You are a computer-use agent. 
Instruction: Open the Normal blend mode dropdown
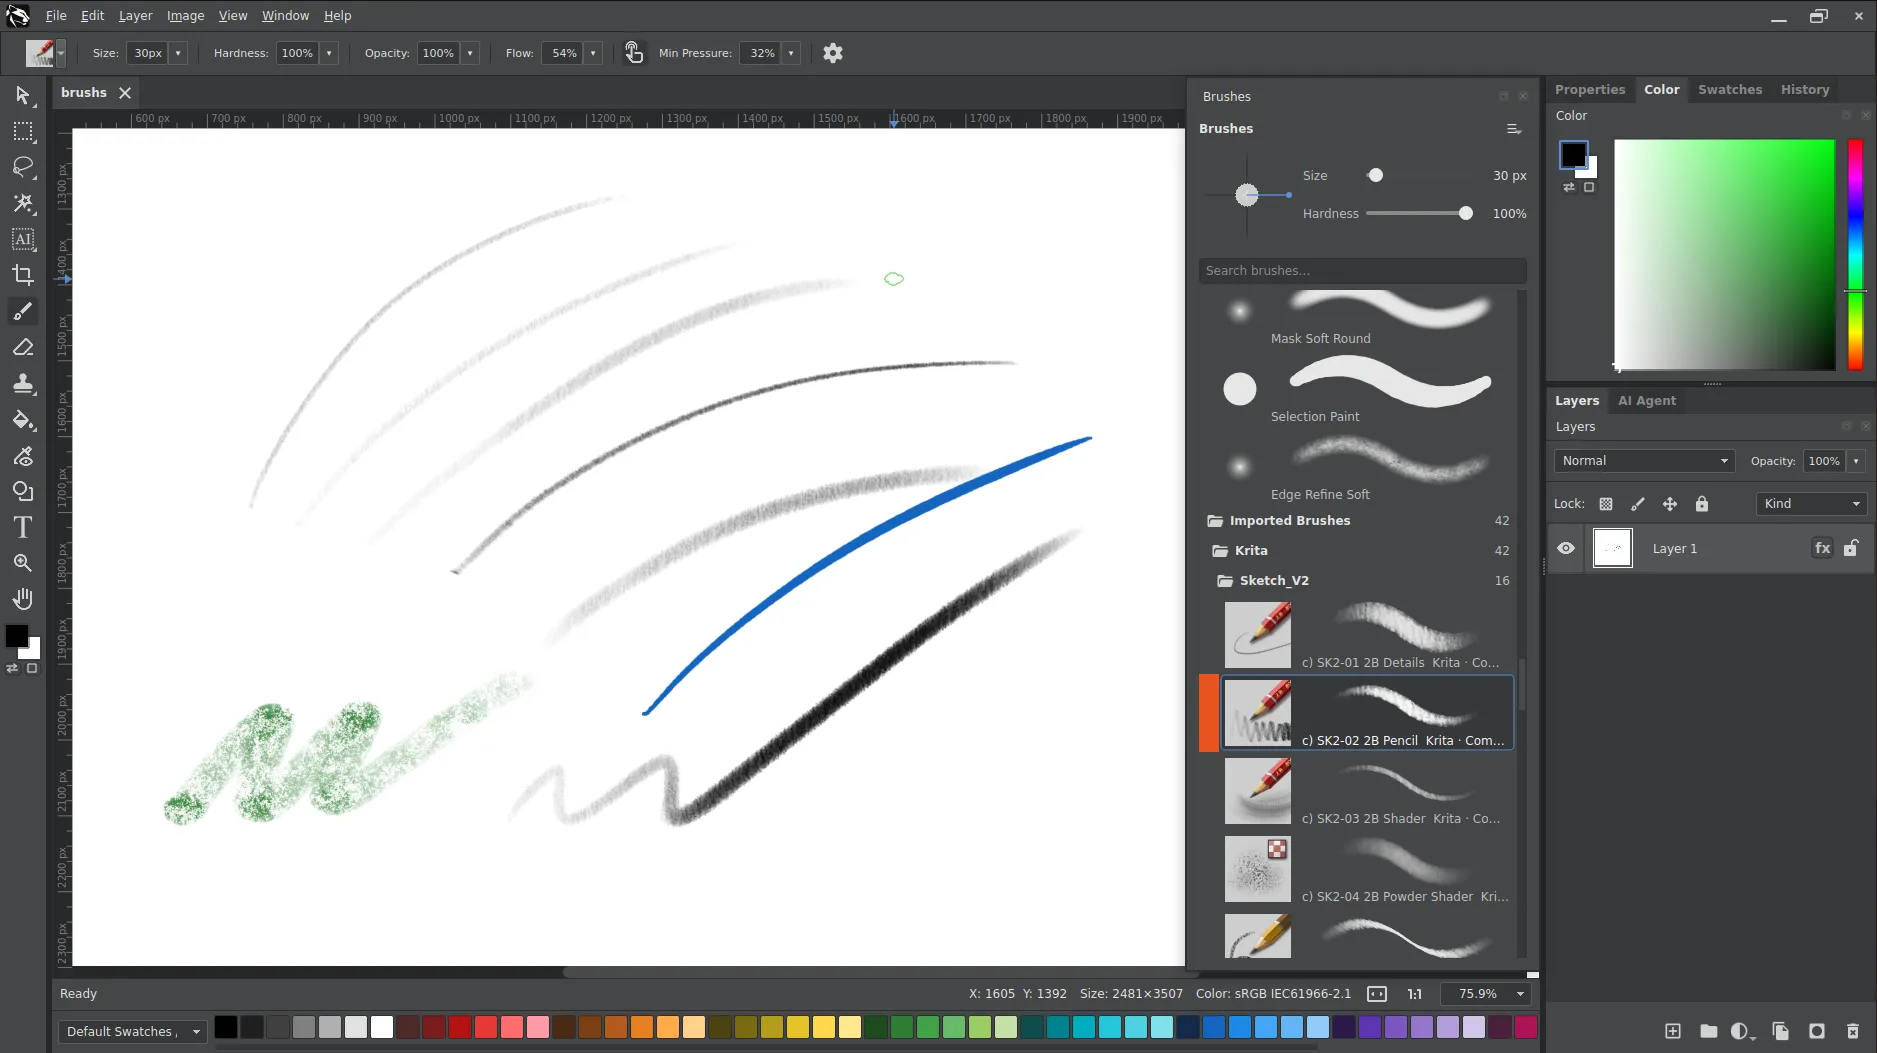pyautogui.click(x=1644, y=461)
